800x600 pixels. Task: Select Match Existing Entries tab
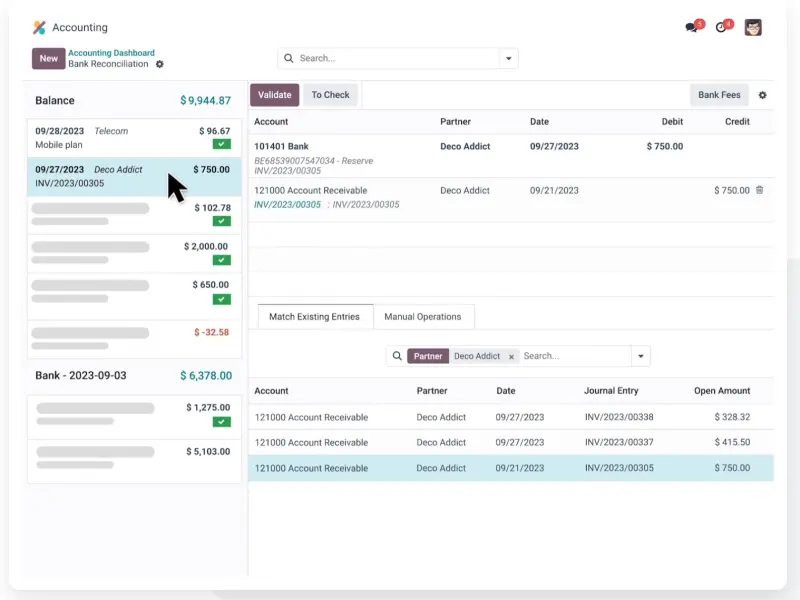[x=315, y=317]
